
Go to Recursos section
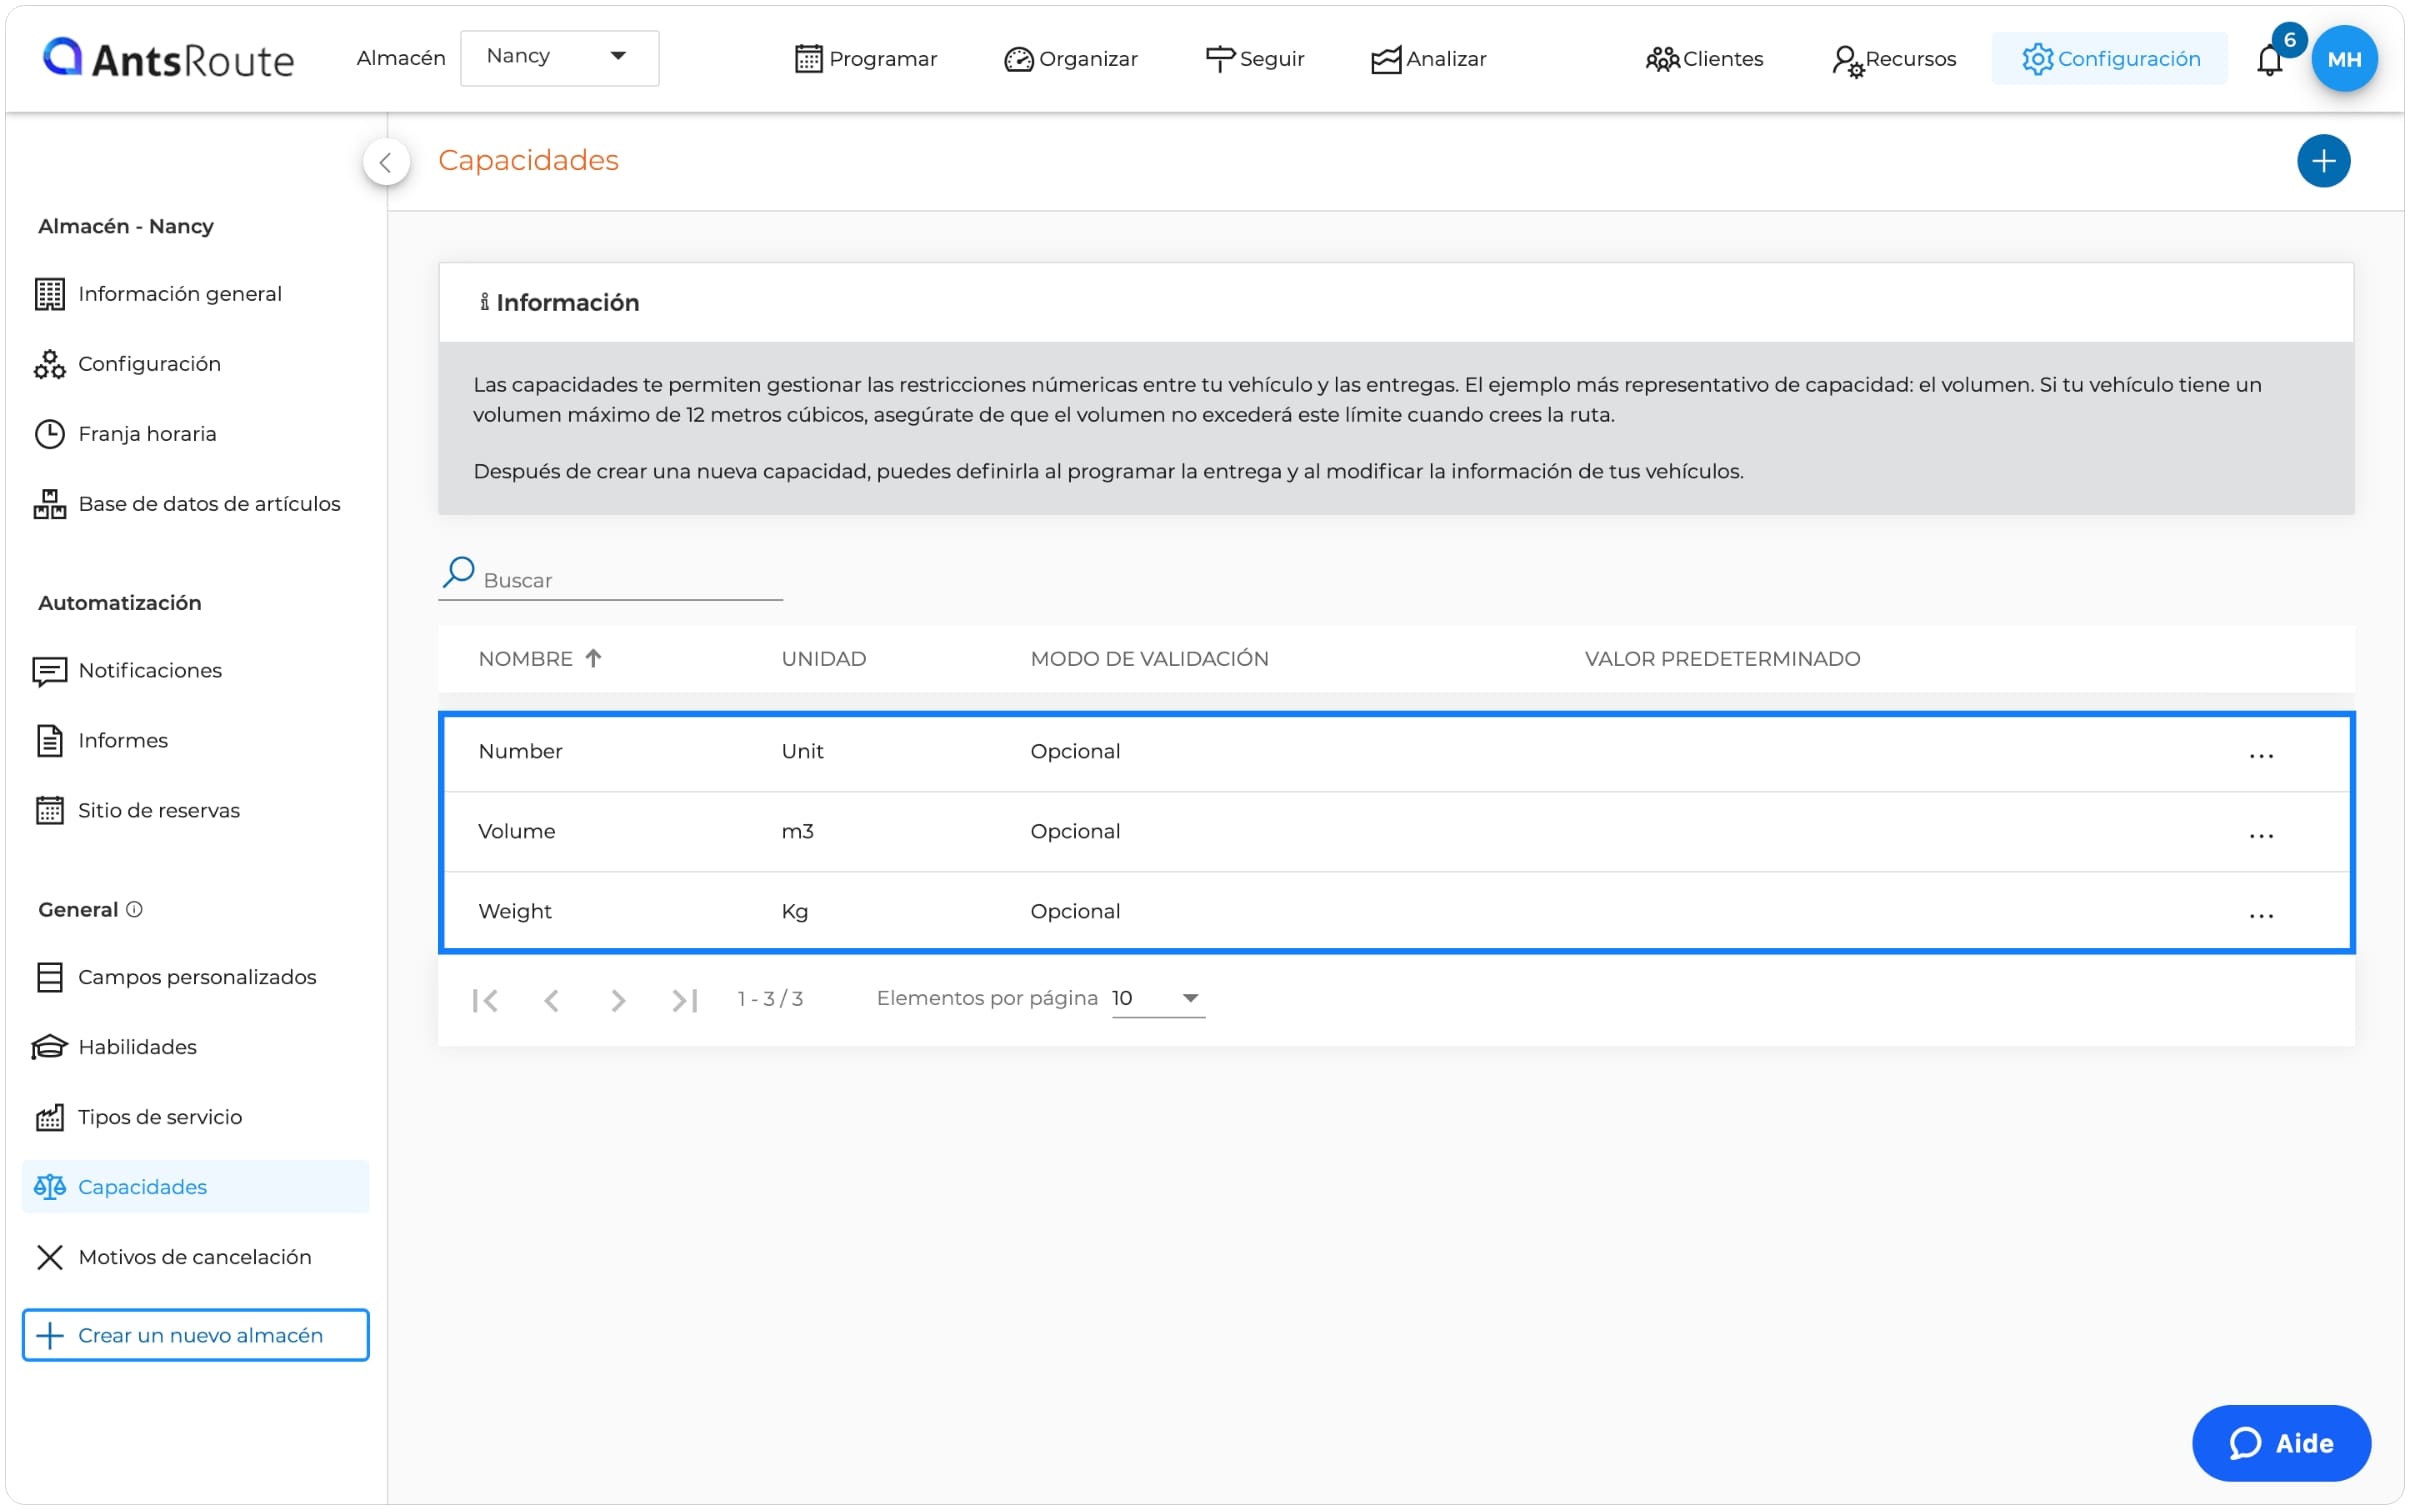click(1893, 59)
